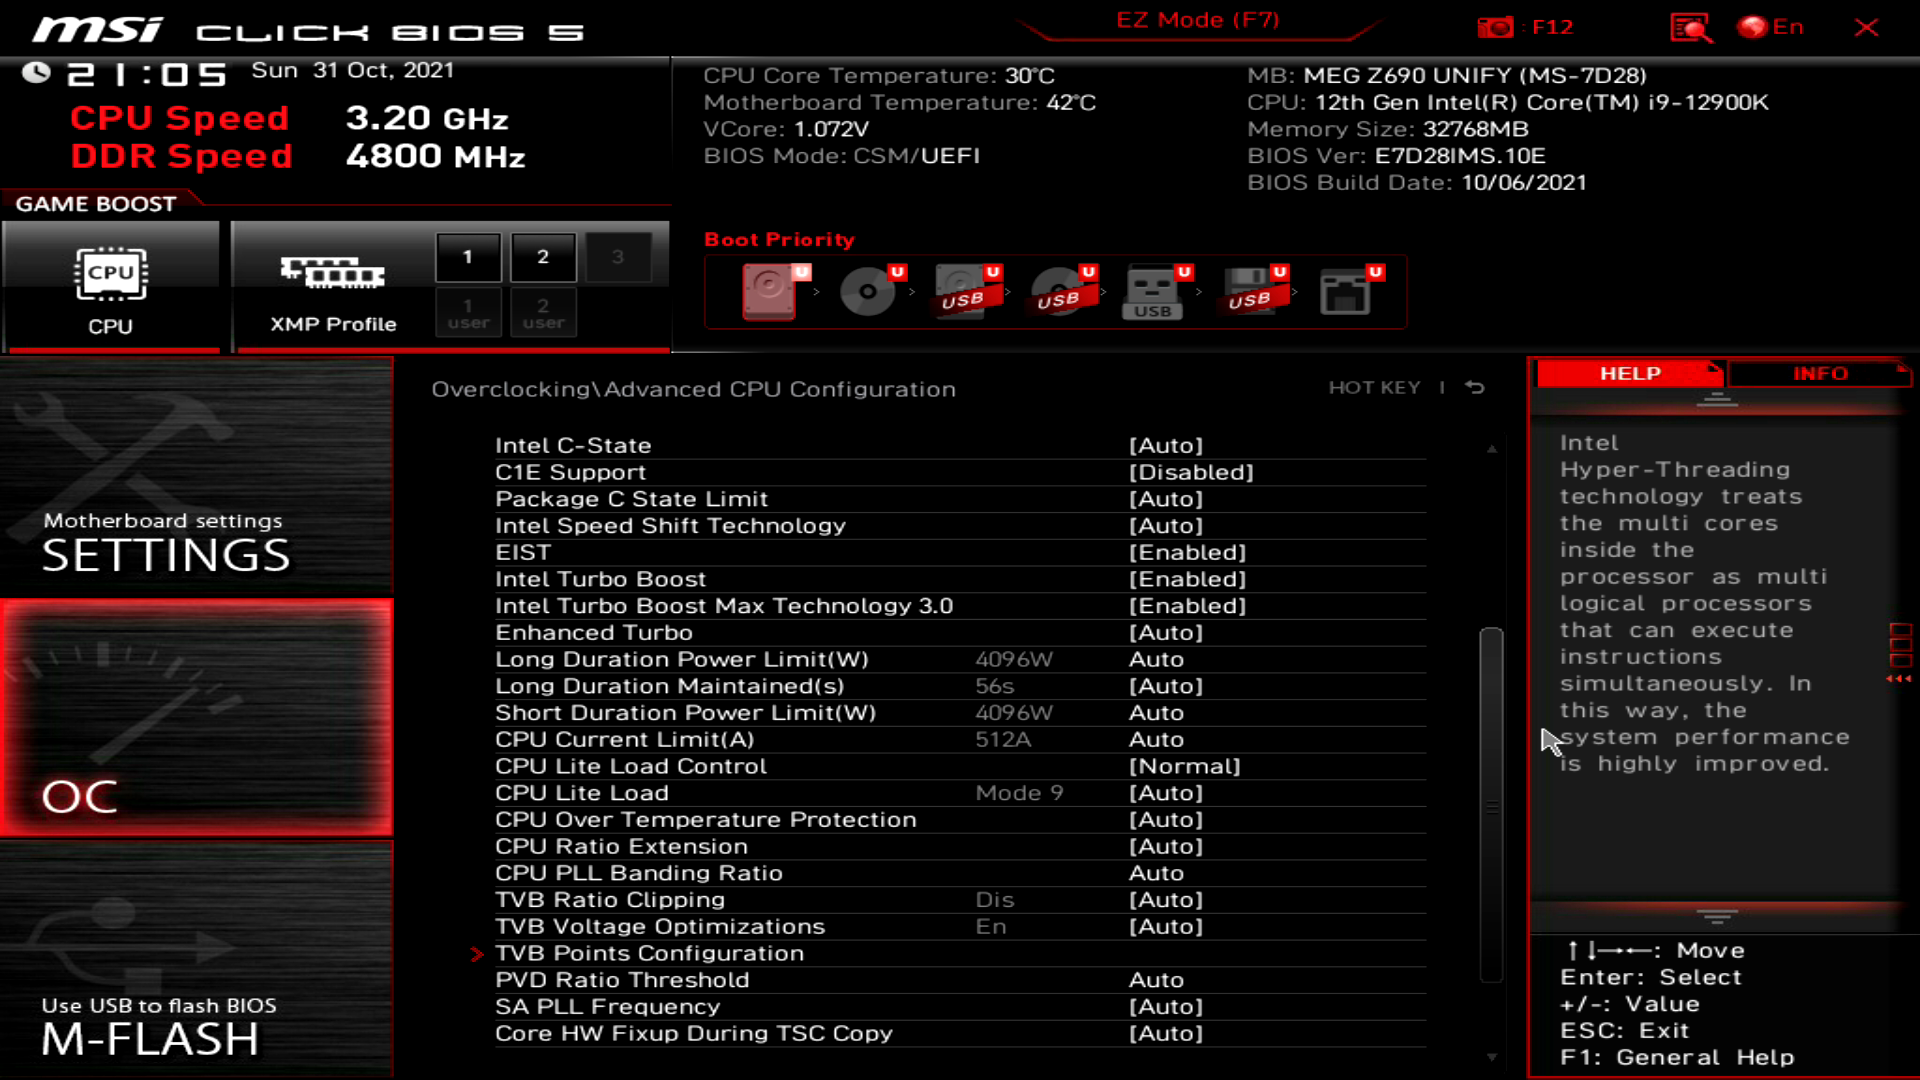The height and width of the screenshot is (1080, 1920).
Task: Click the back arrow beside HOT KEY
Action: tap(1474, 388)
